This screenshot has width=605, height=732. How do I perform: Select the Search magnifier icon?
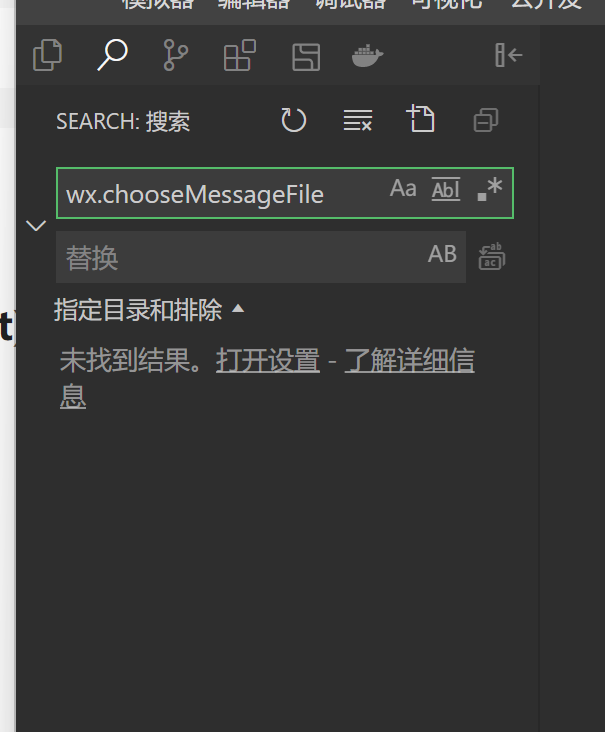click(x=113, y=55)
